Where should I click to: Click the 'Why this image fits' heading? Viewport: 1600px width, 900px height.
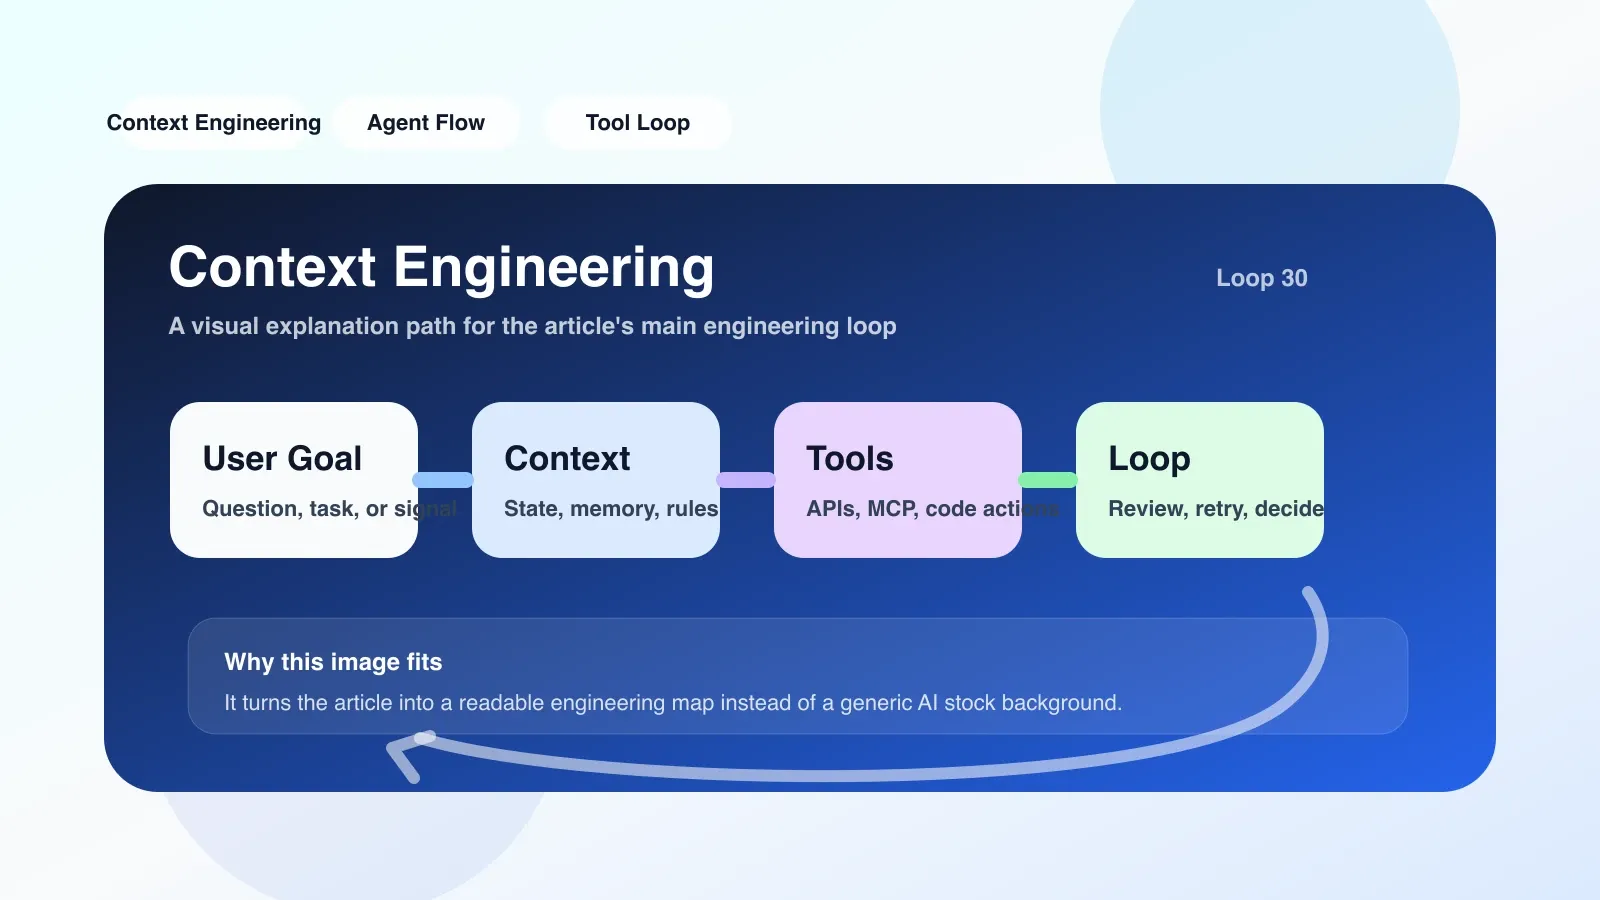pyautogui.click(x=333, y=662)
